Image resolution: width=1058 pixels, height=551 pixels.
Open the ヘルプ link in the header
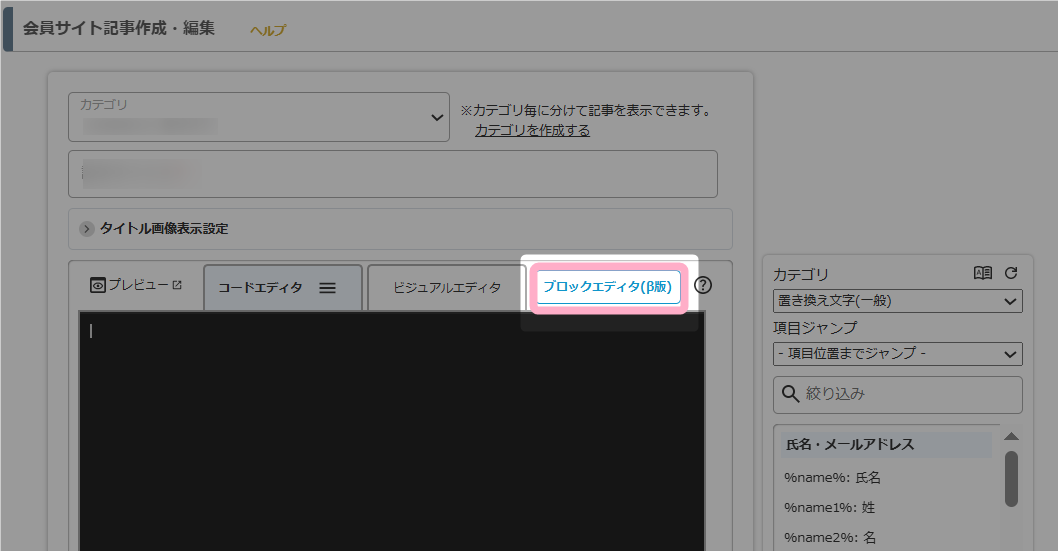267,30
